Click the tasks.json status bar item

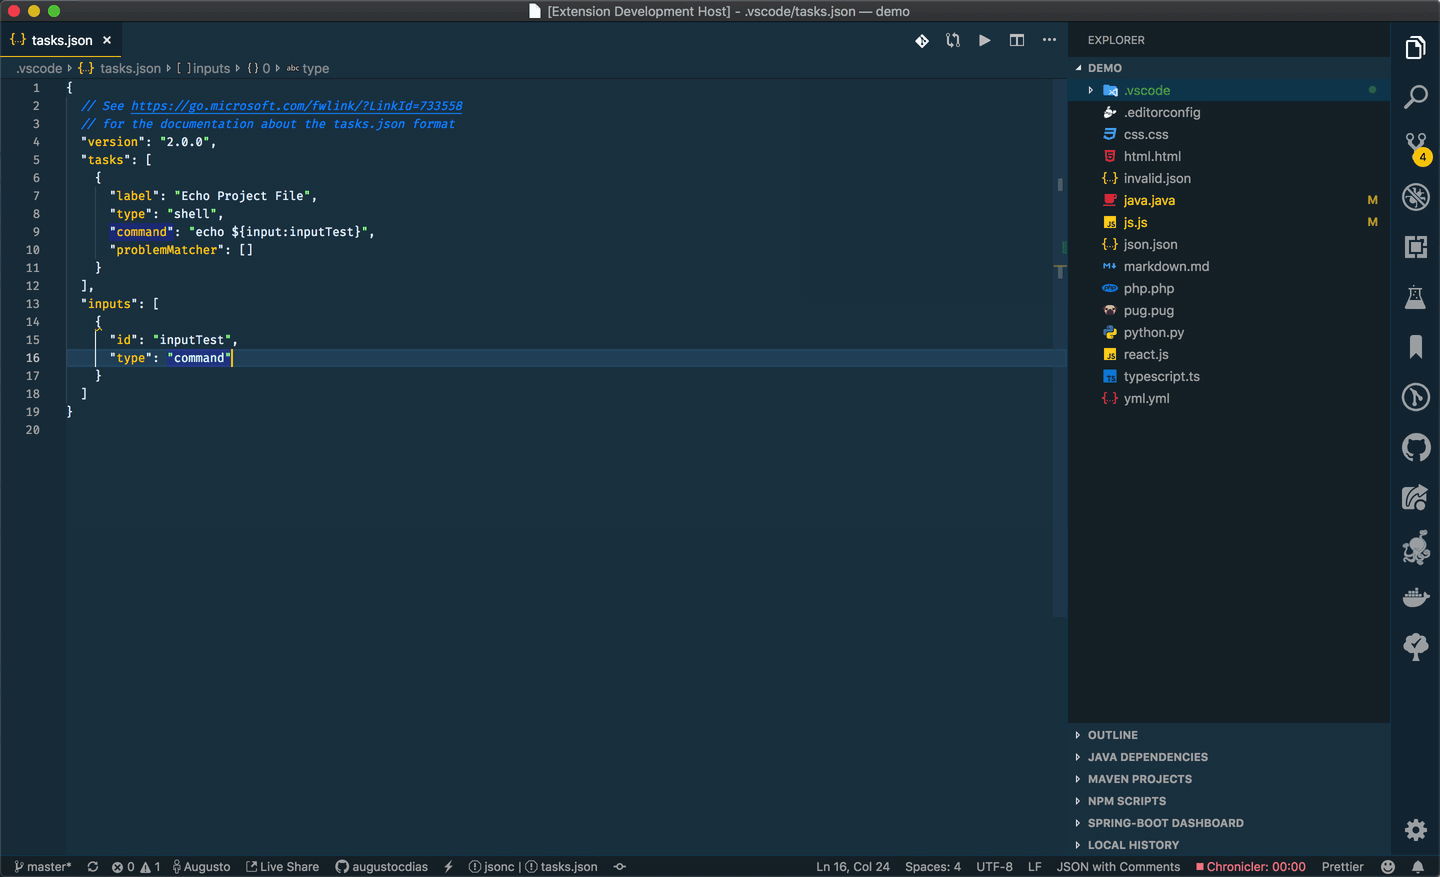pos(561,867)
